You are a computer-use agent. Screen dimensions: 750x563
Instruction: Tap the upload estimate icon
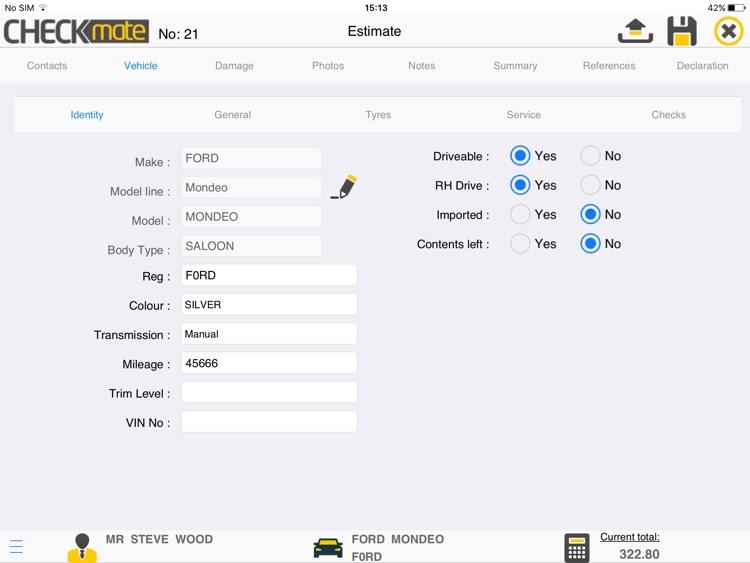635,31
